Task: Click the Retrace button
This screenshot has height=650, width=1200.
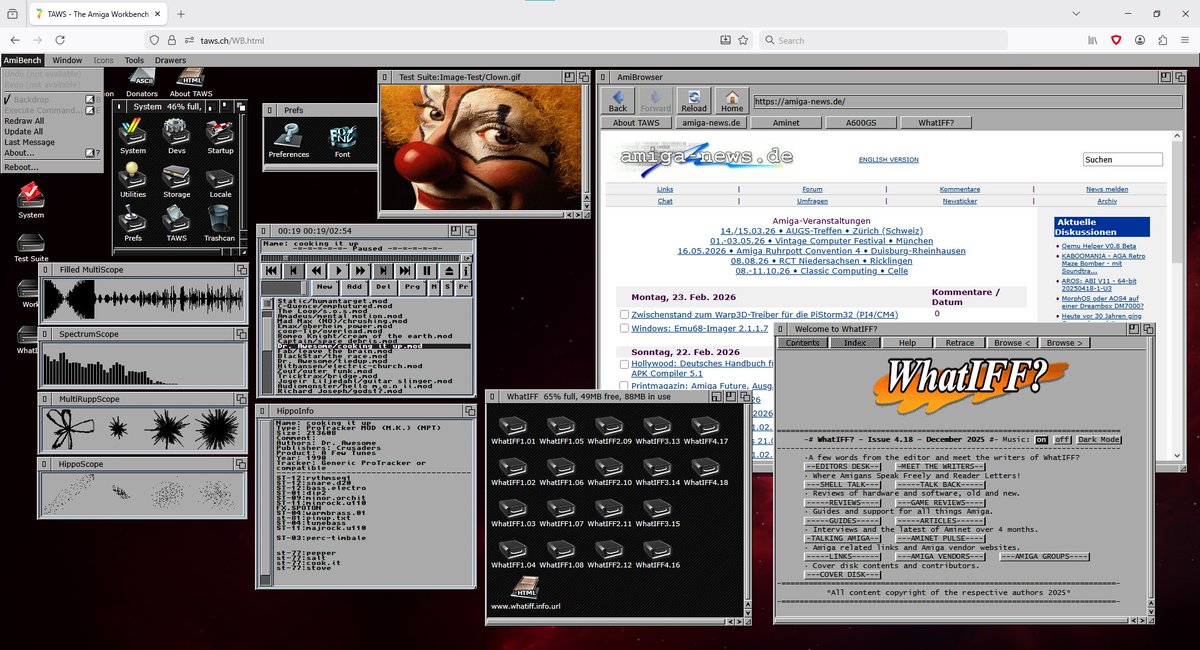Action: pos(959,343)
